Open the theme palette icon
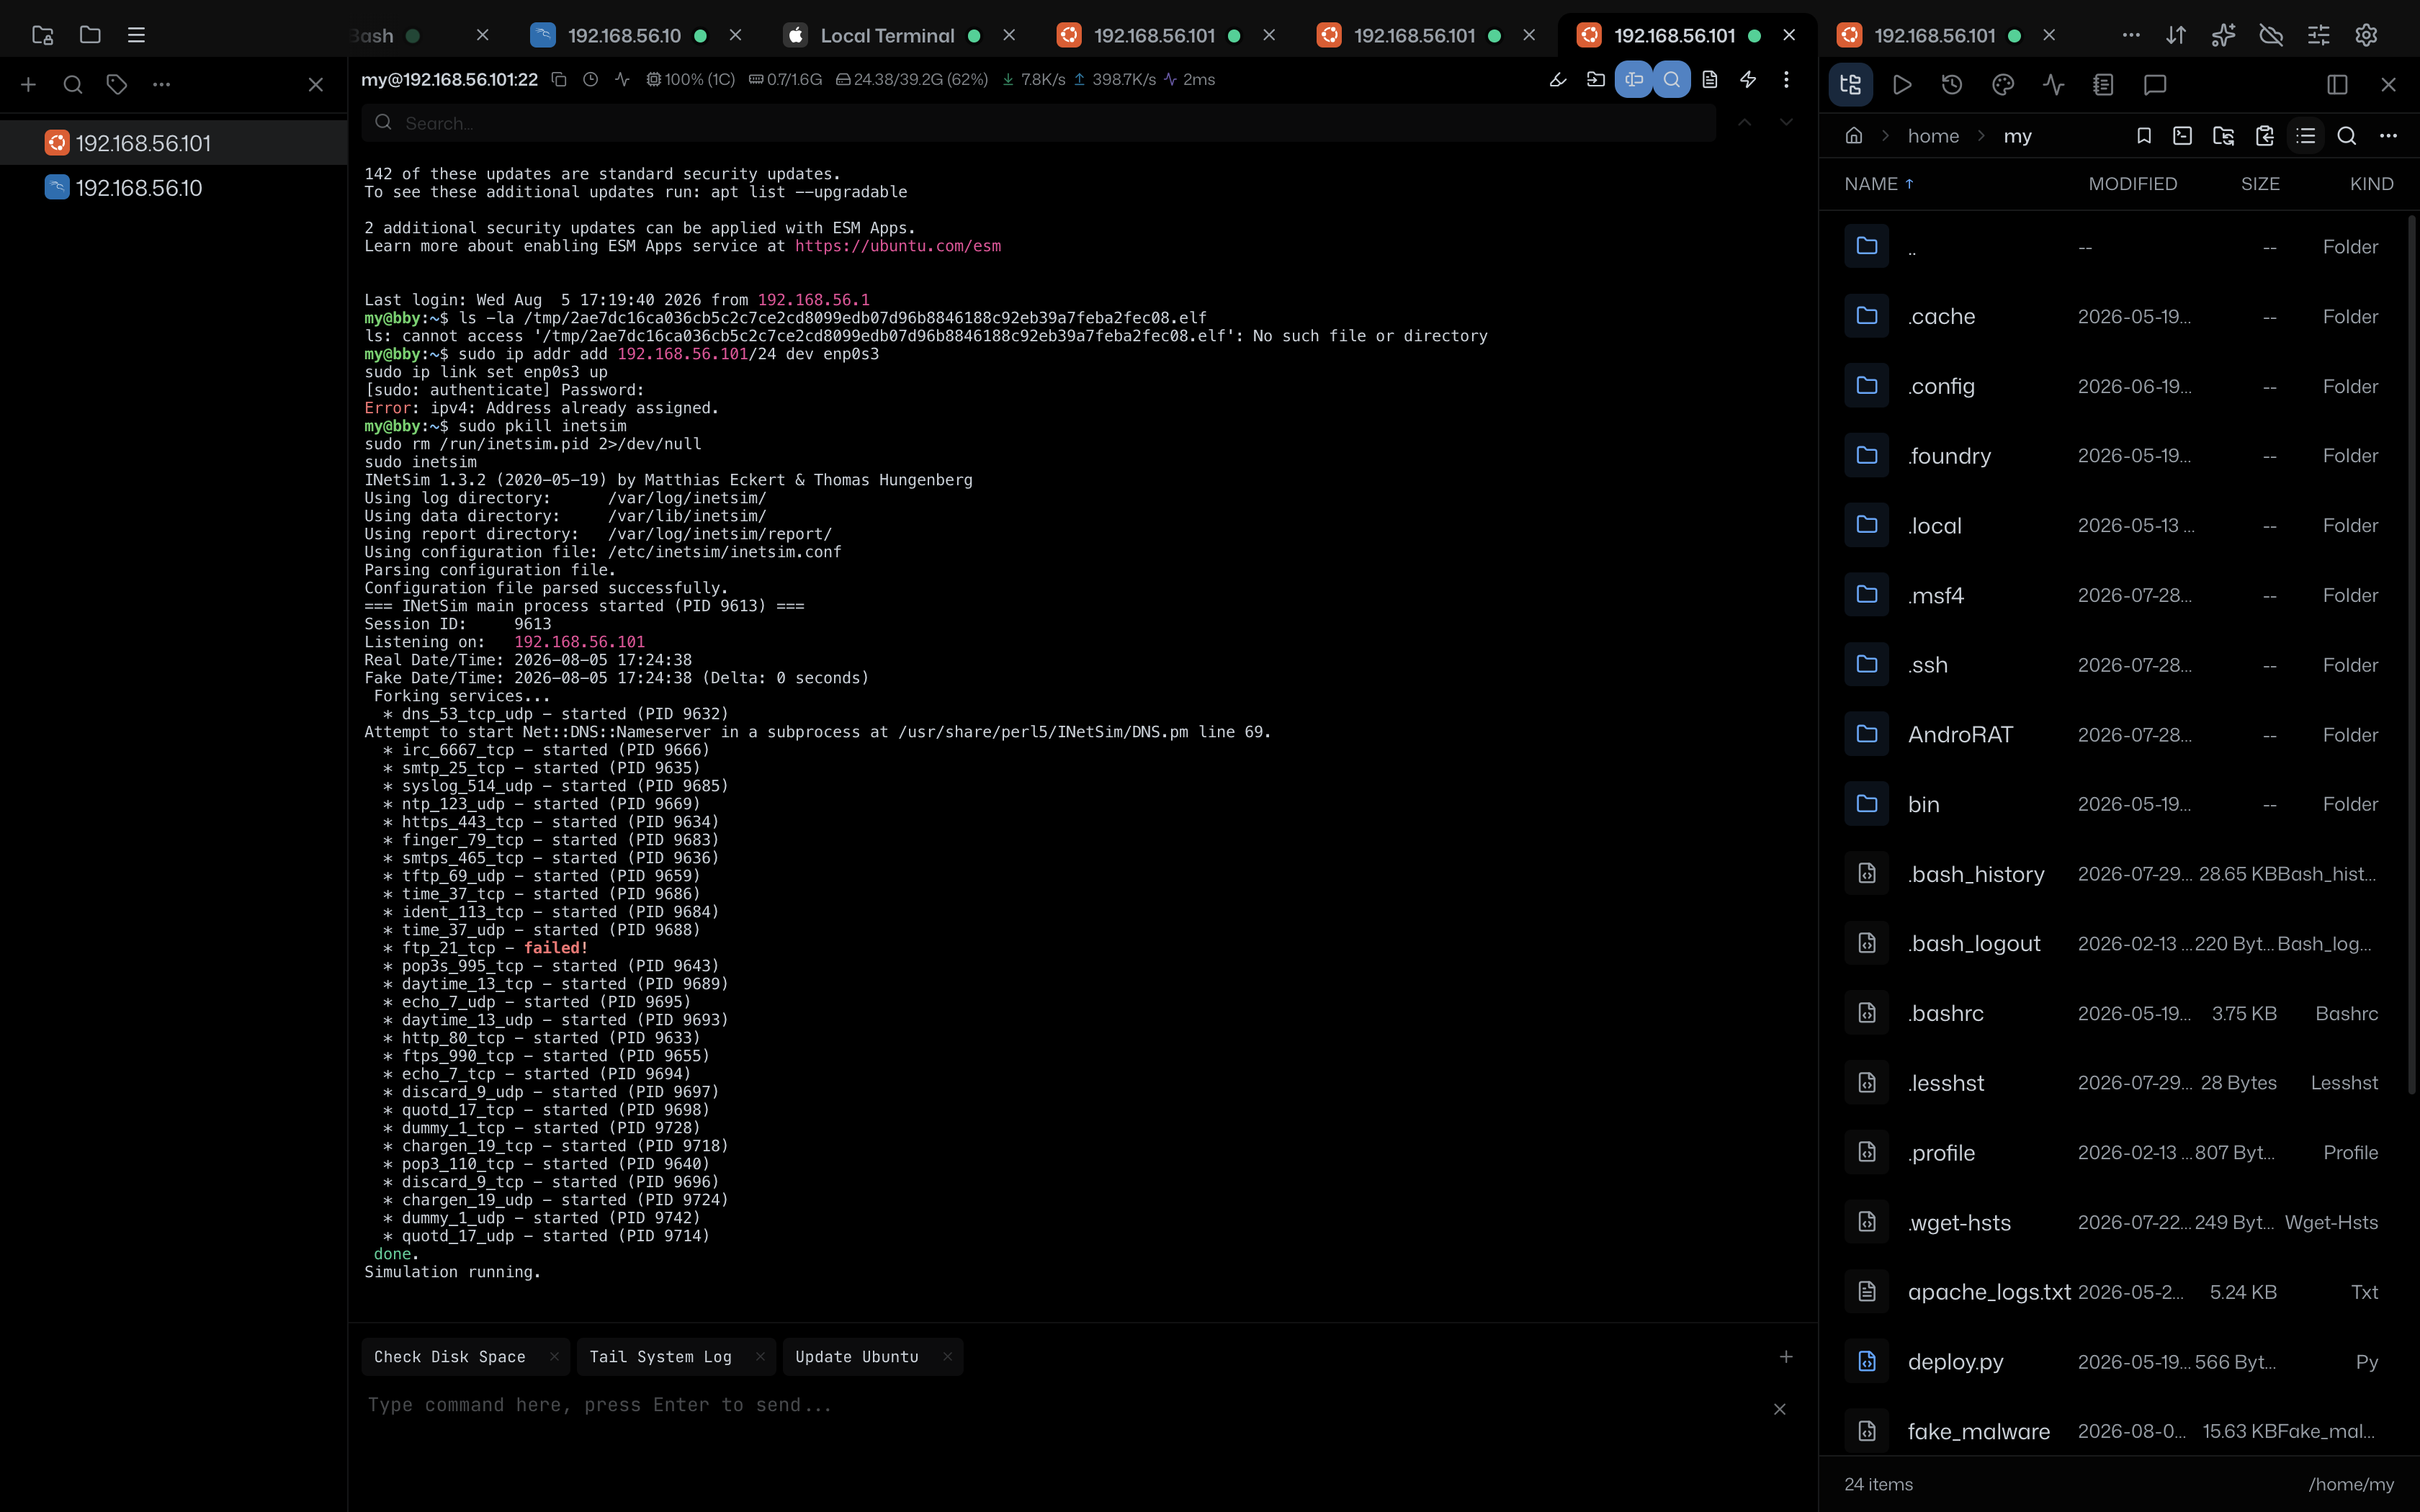 [2002, 85]
